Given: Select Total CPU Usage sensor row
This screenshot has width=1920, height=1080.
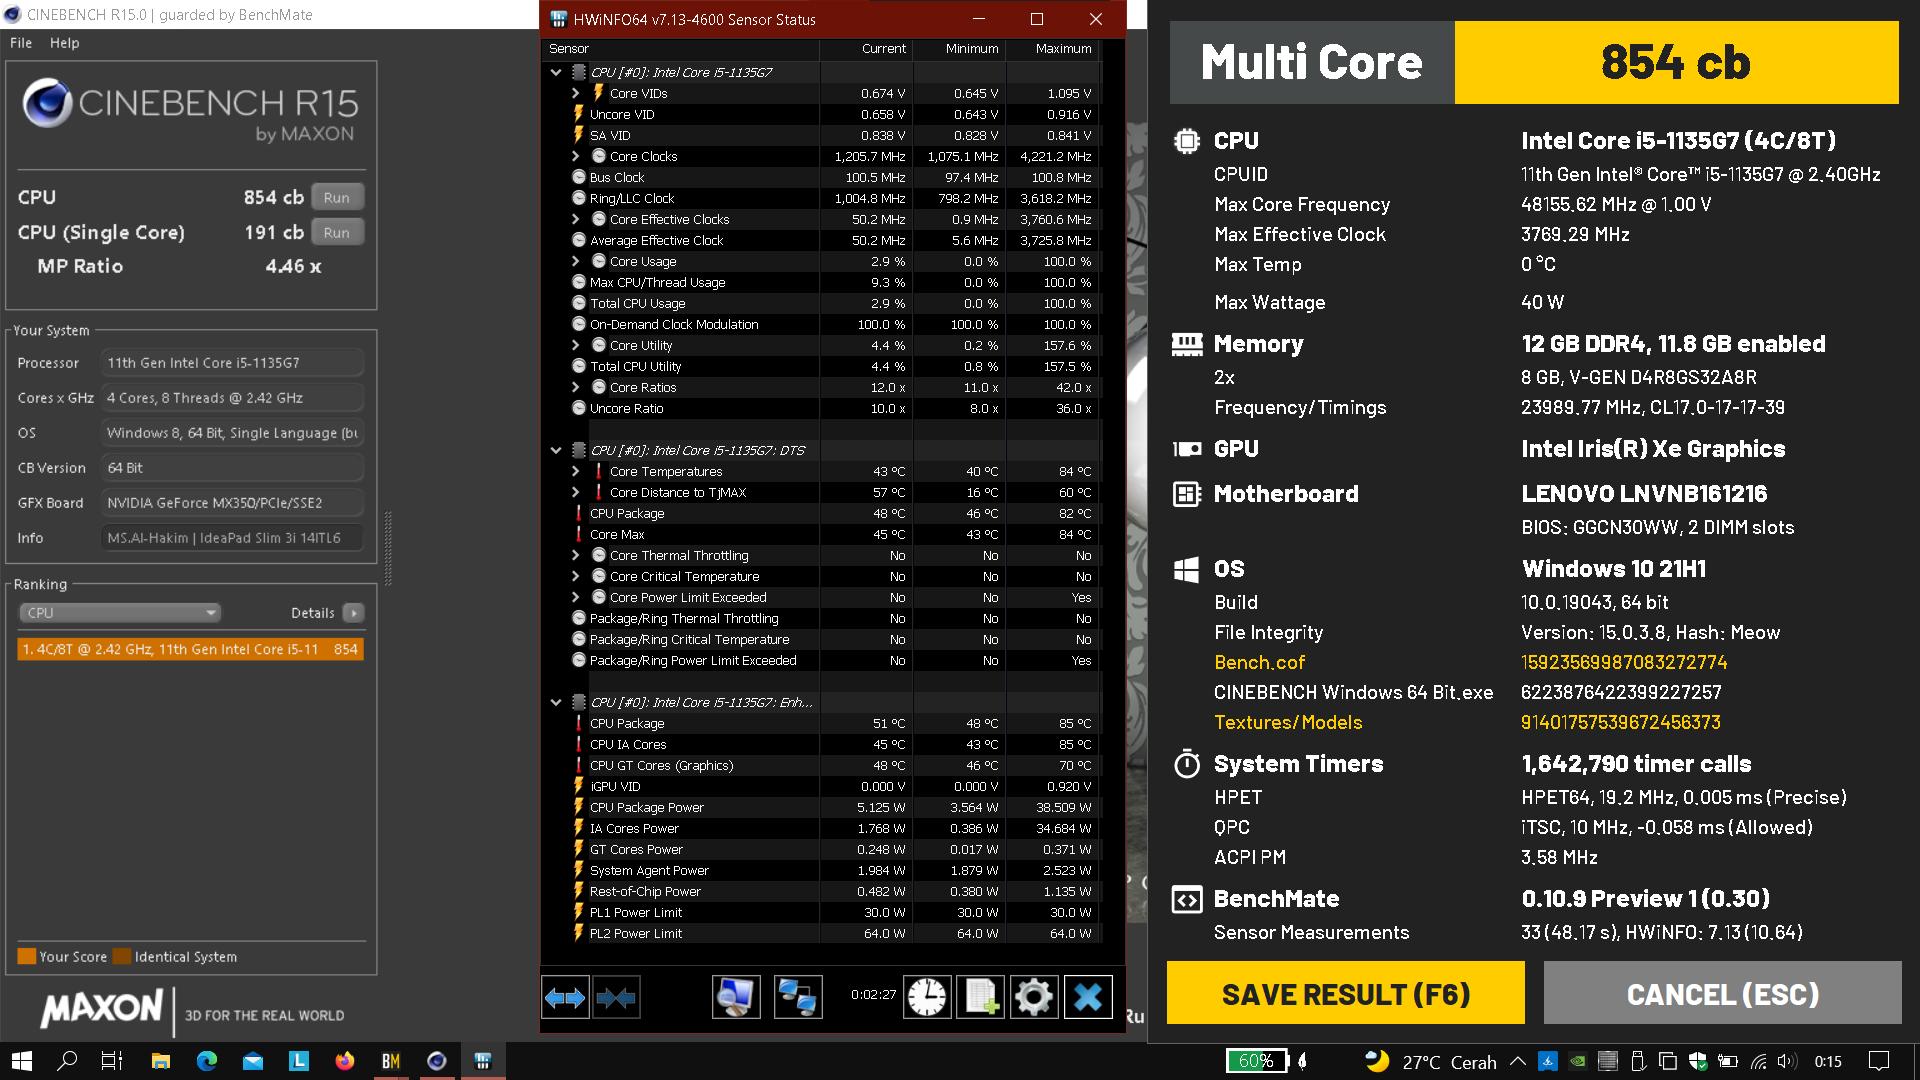Looking at the screenshot, I should (x=820, y=303).
